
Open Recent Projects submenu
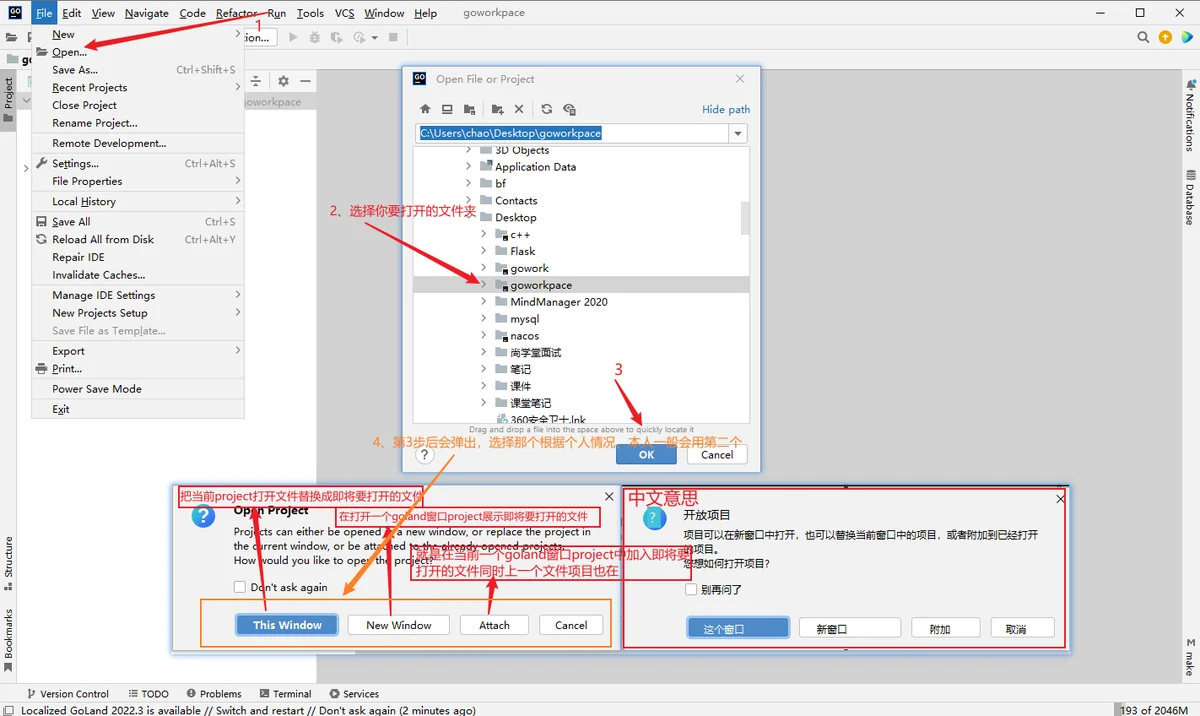click(138, 87)
